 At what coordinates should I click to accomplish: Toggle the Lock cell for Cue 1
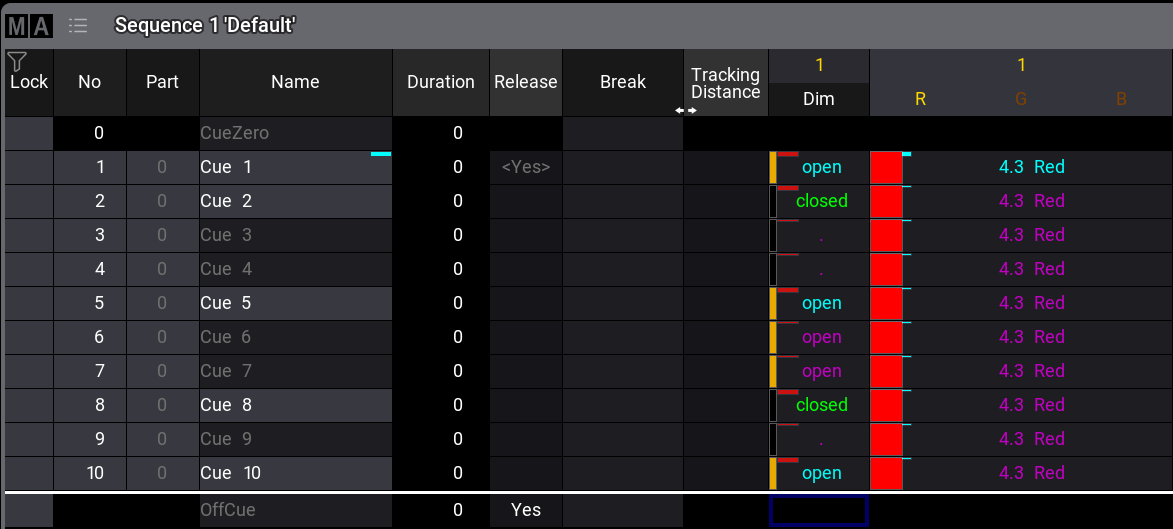tap(28, 168)
